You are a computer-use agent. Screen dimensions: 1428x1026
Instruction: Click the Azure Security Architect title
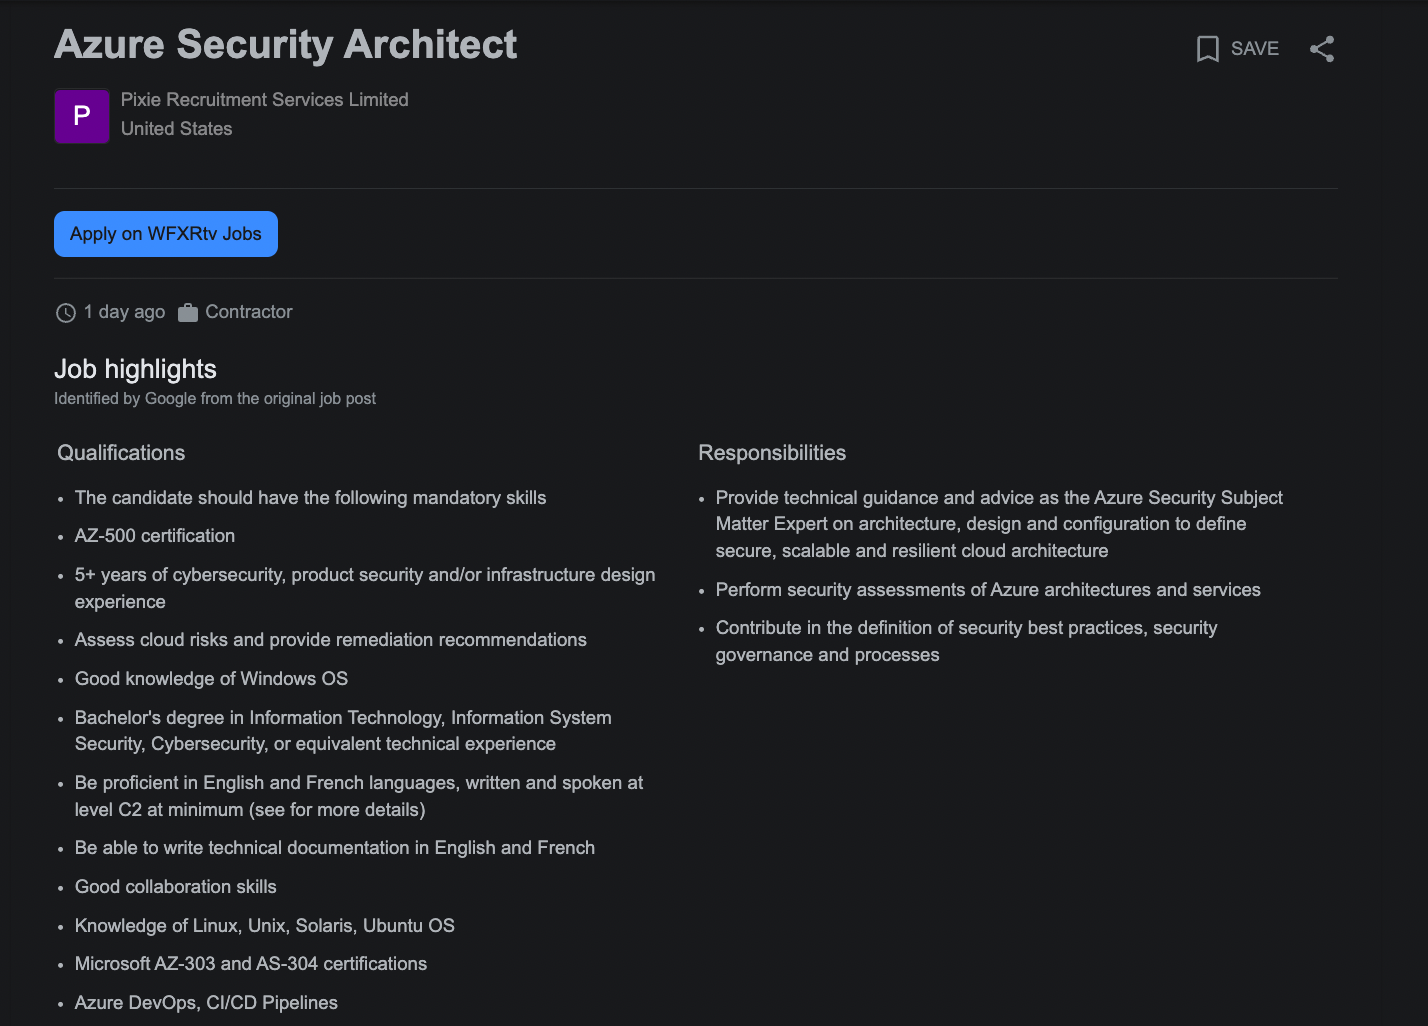click(286, 45)
